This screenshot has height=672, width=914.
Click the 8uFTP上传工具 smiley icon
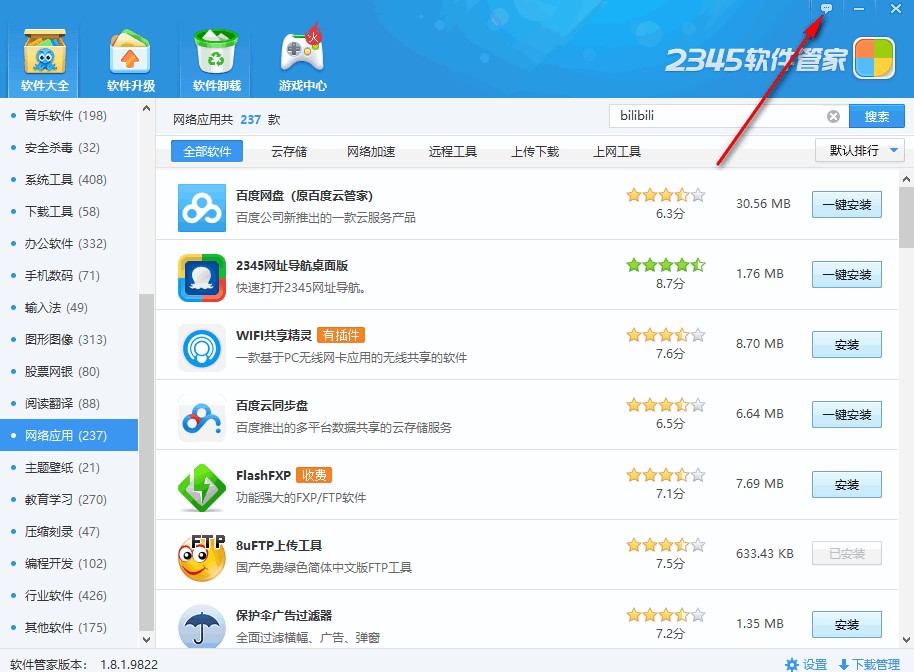point(202,558)
